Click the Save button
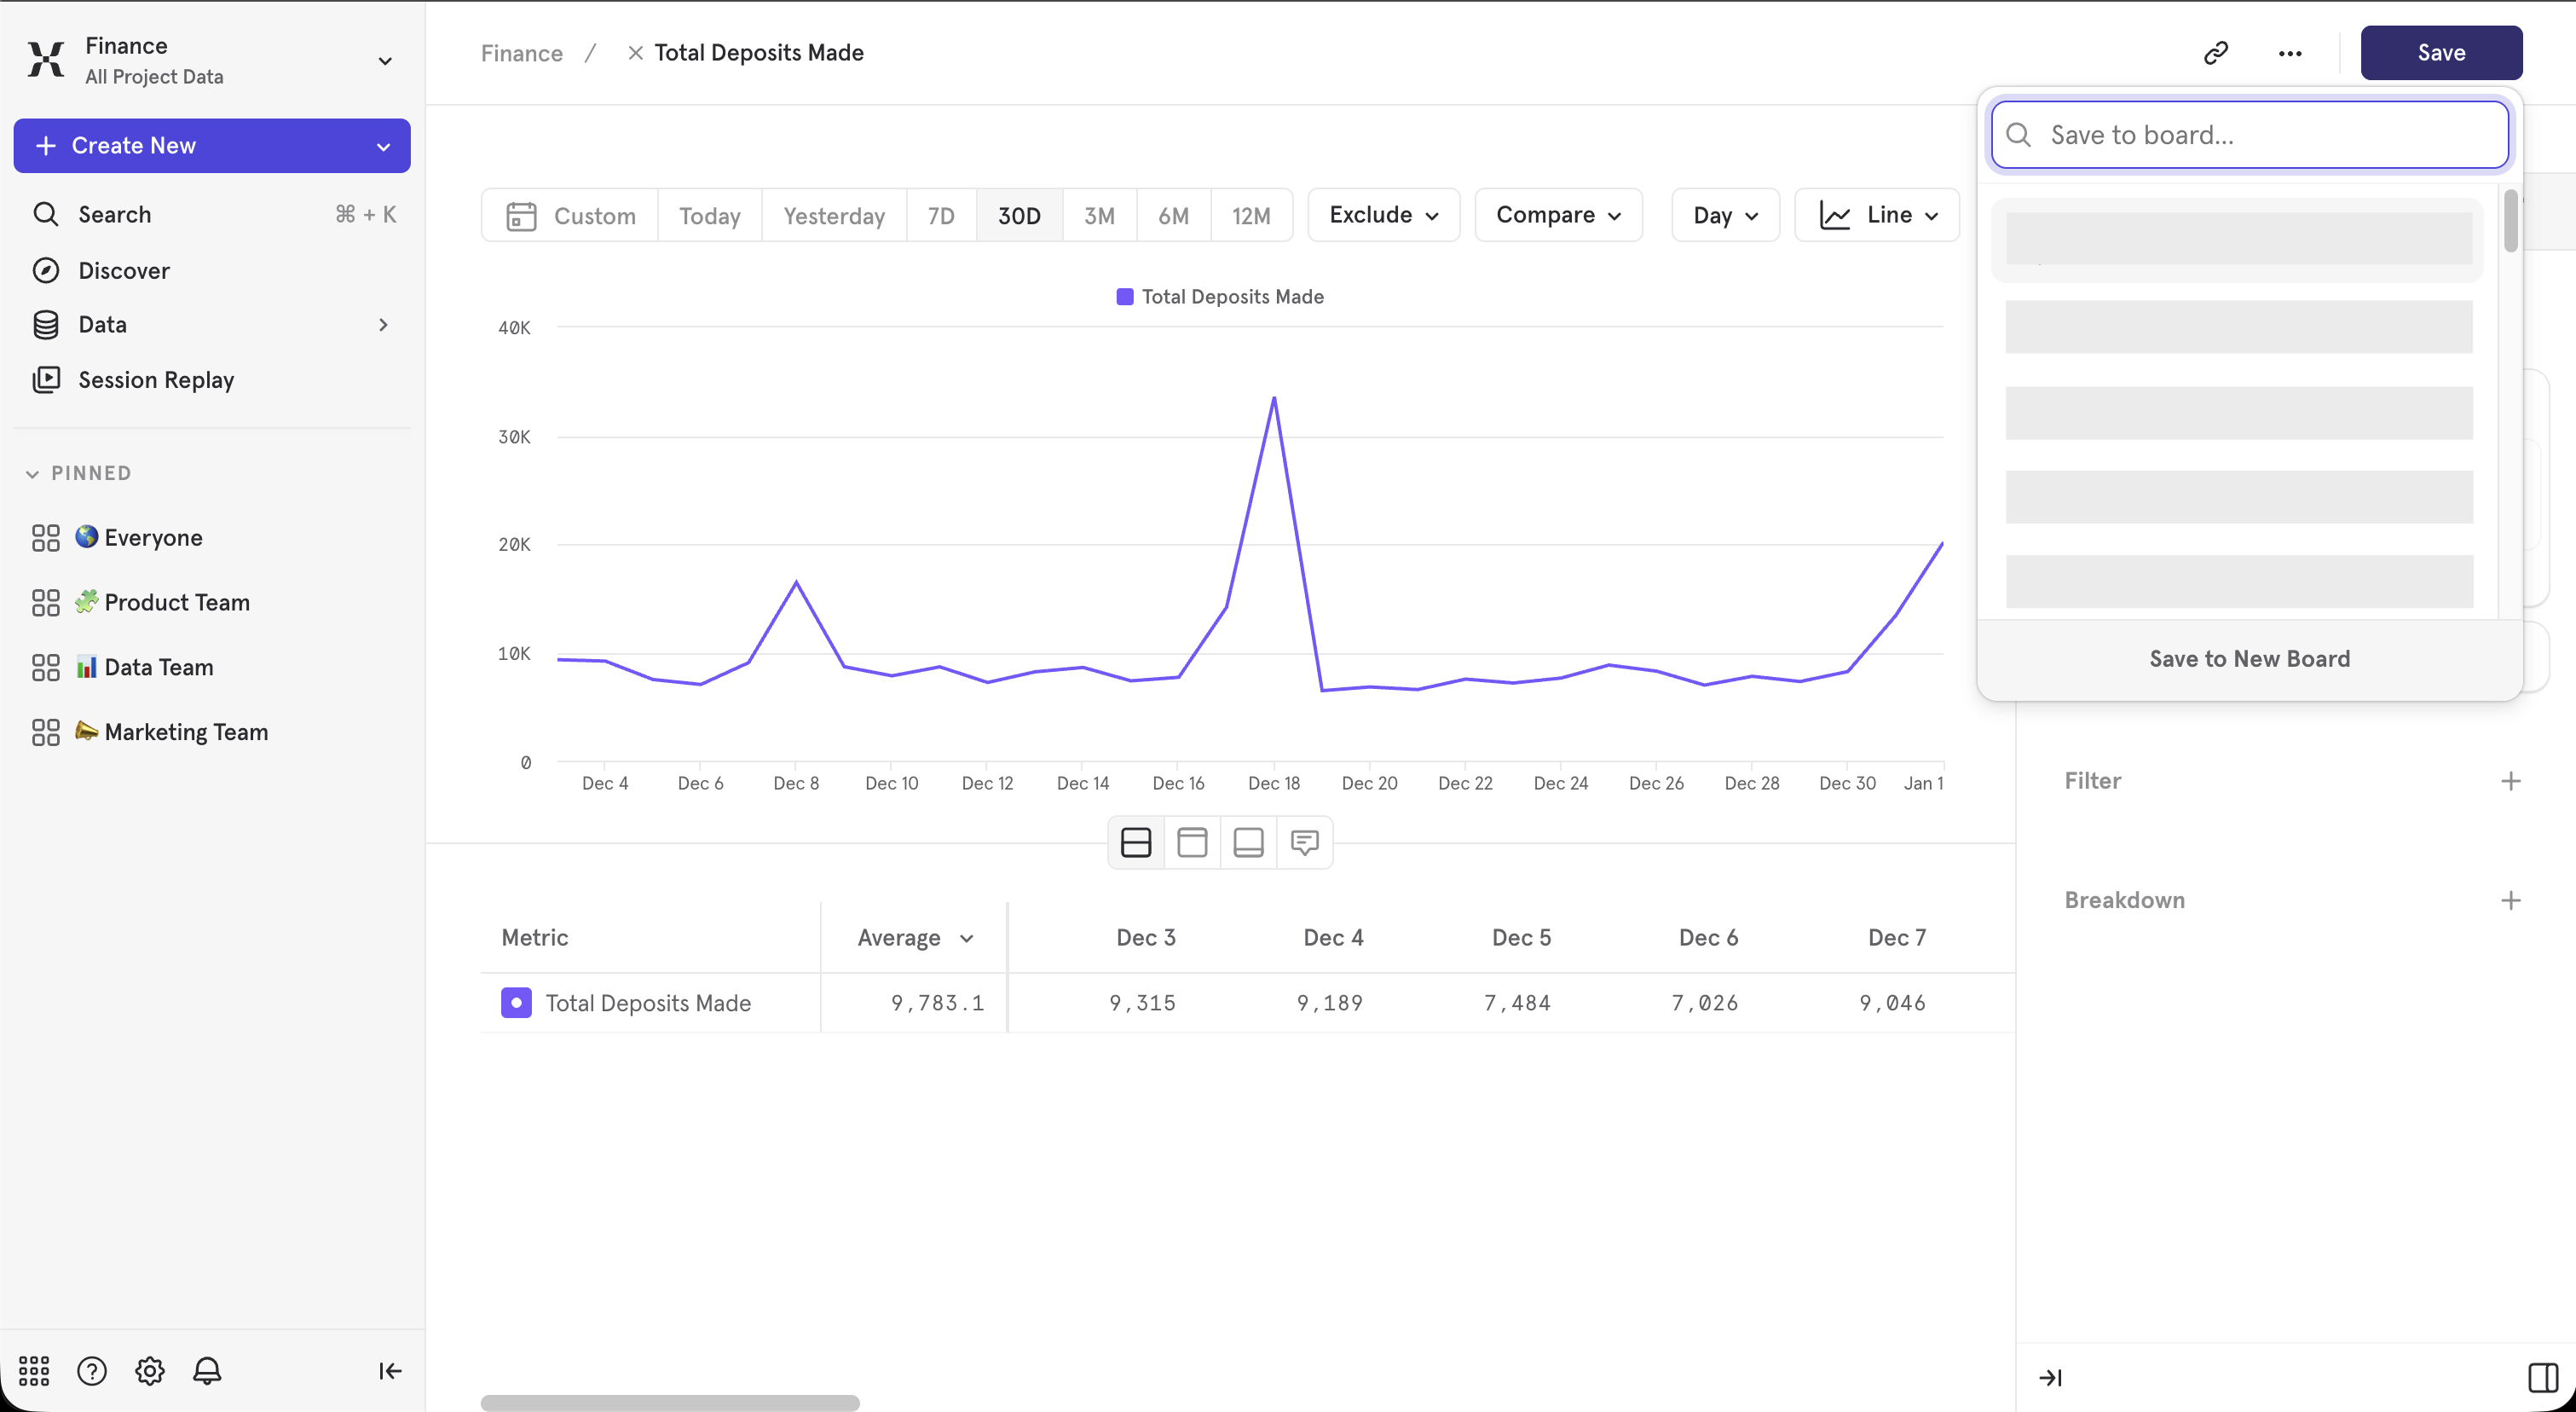2576x1412 pixels. click(x=2441, y=53)
